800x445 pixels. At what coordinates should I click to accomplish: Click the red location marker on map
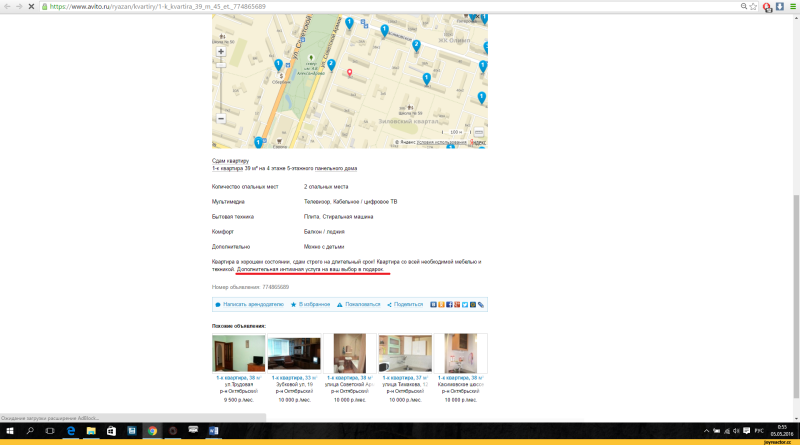(x=349, y=72)
